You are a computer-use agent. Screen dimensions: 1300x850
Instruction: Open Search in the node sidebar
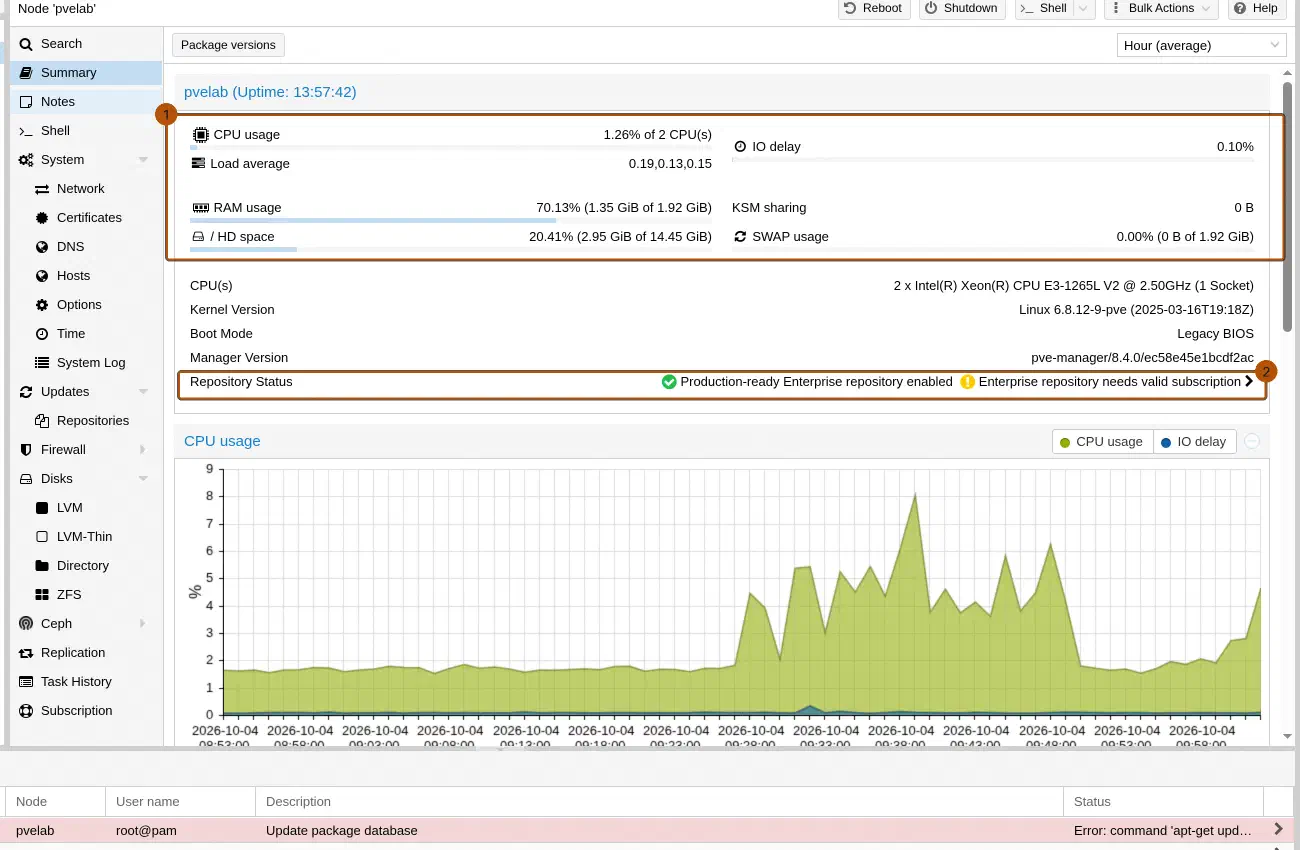click(x=86, y=44)
